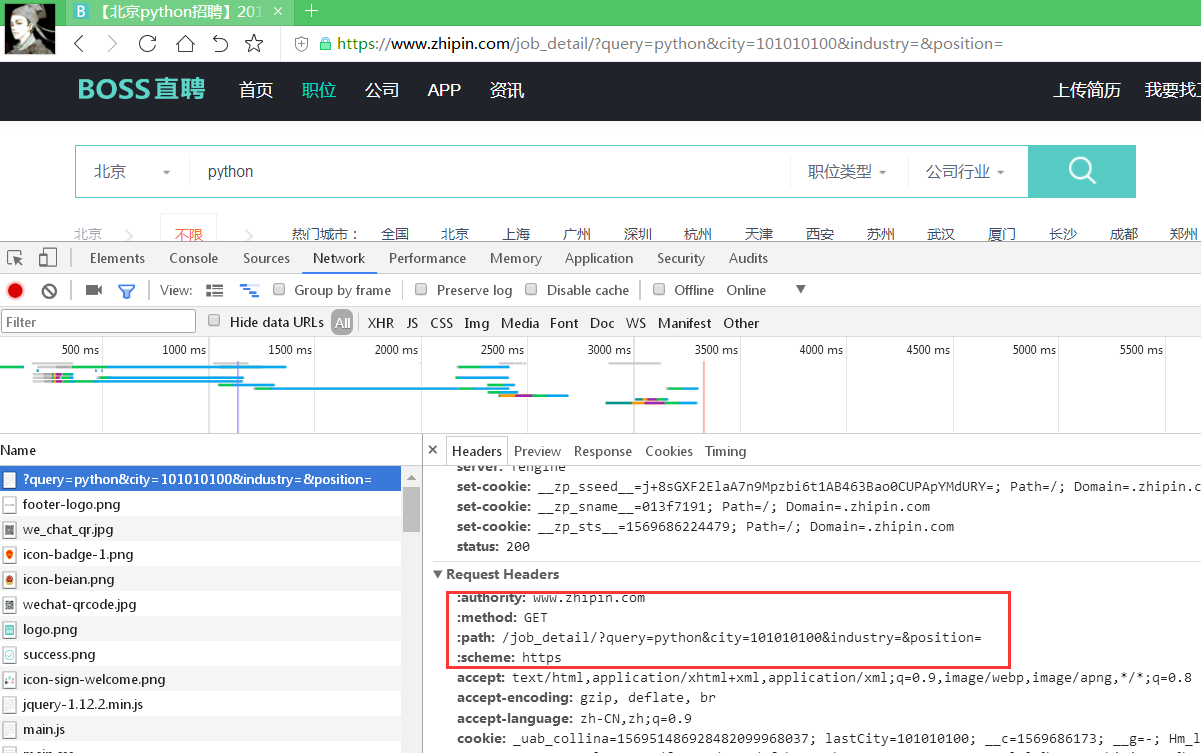The width and height of the screenshot is (1201, 753).
Task: Enable Preserve log checkbox
Action: coord(420,289)
